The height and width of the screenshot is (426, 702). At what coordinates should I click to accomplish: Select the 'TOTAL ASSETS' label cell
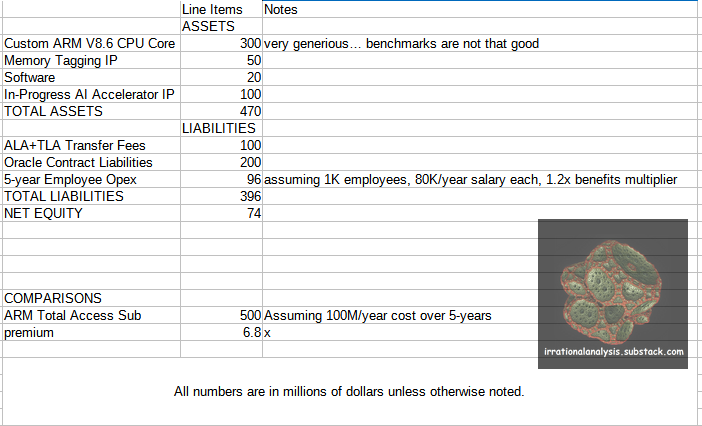[x=91, y=111]
